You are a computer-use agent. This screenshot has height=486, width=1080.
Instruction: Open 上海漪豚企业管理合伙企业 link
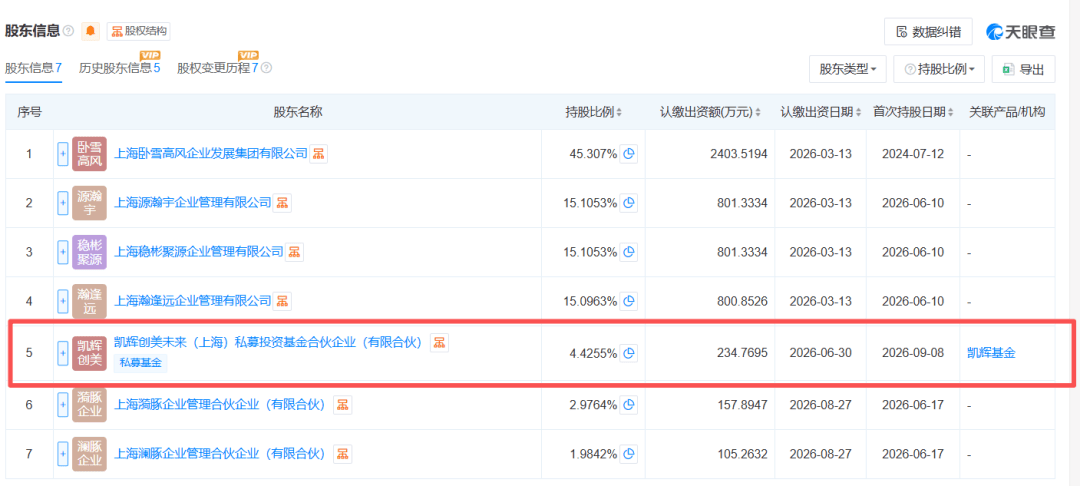click(x=219, y=405)
